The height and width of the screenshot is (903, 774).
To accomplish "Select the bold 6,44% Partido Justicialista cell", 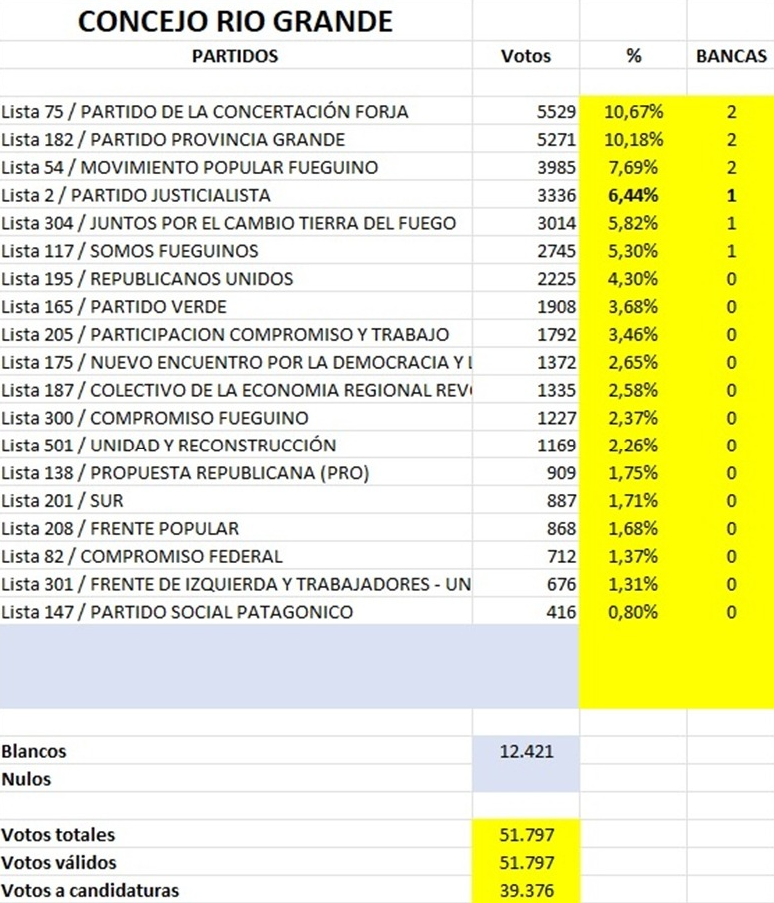I will [632, 195].
